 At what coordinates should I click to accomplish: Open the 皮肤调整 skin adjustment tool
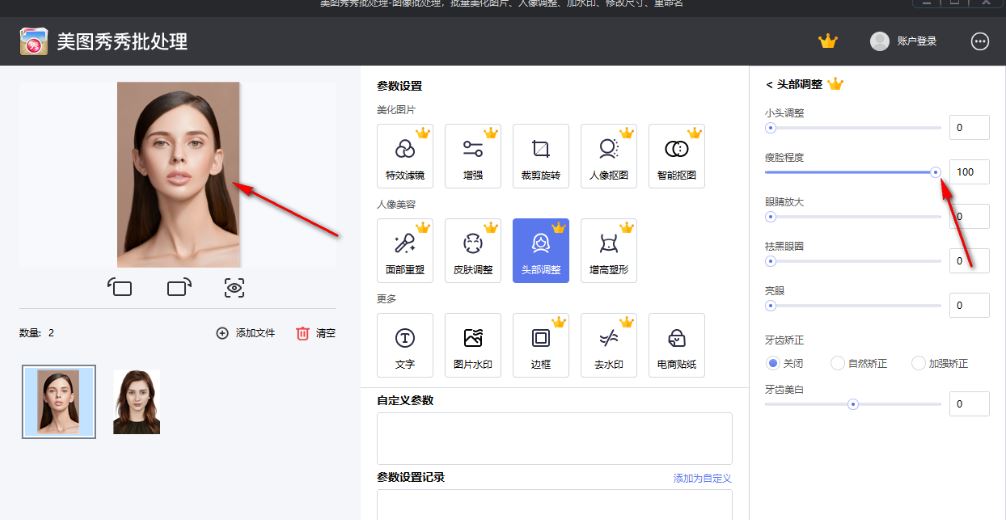pos(473,250)
